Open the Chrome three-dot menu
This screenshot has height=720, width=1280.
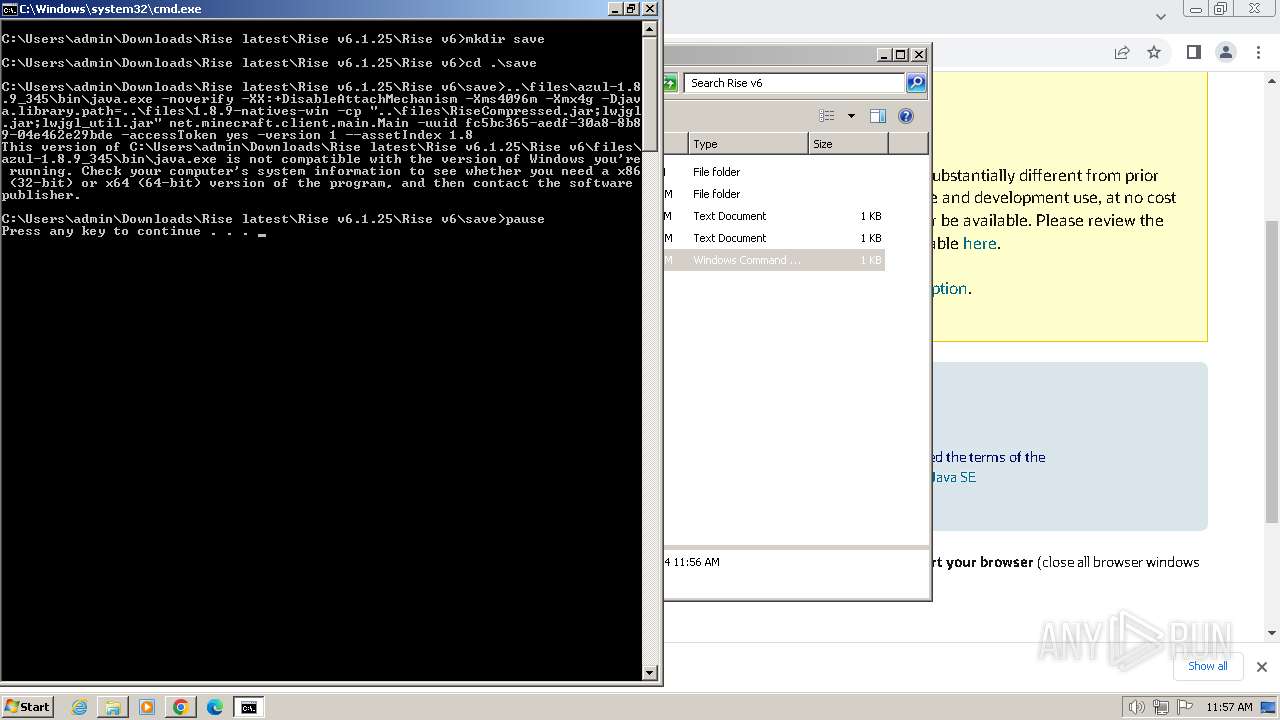pyautogui.click(x=1258, y=52)
